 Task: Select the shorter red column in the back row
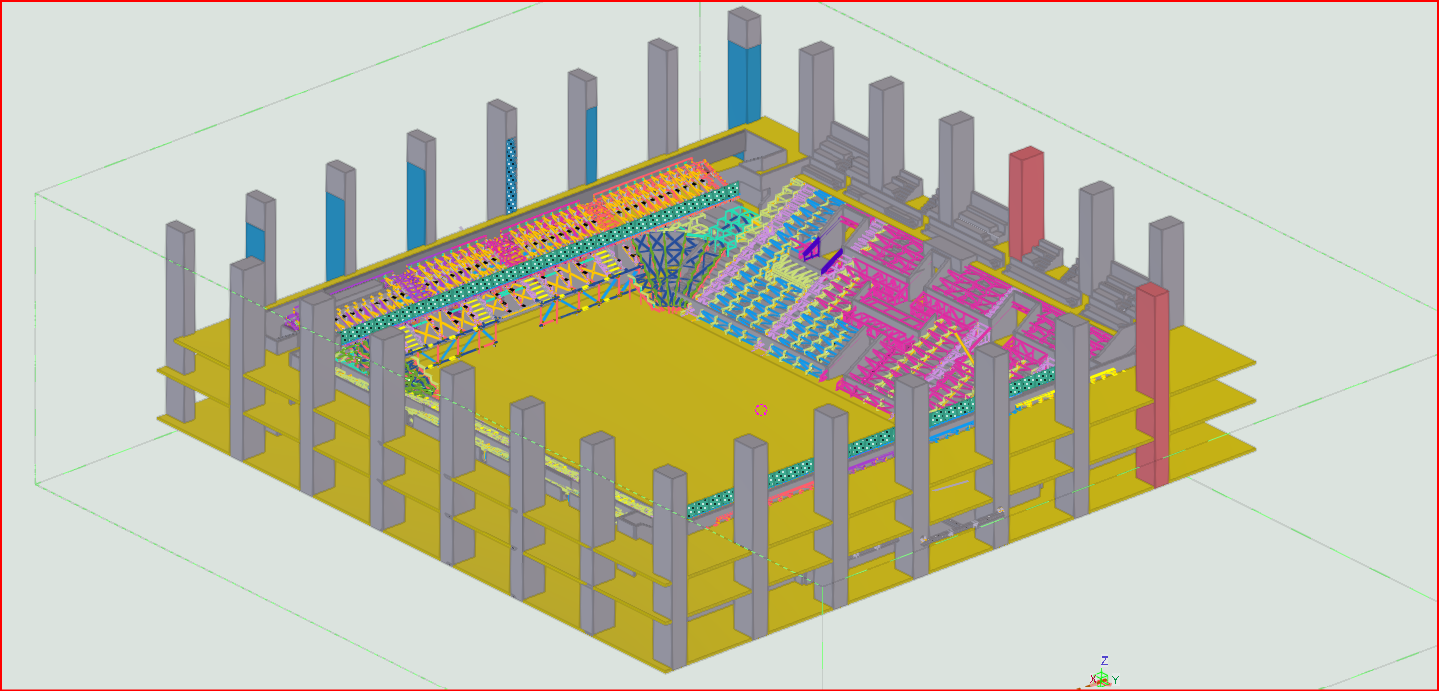click(1026, 202)
